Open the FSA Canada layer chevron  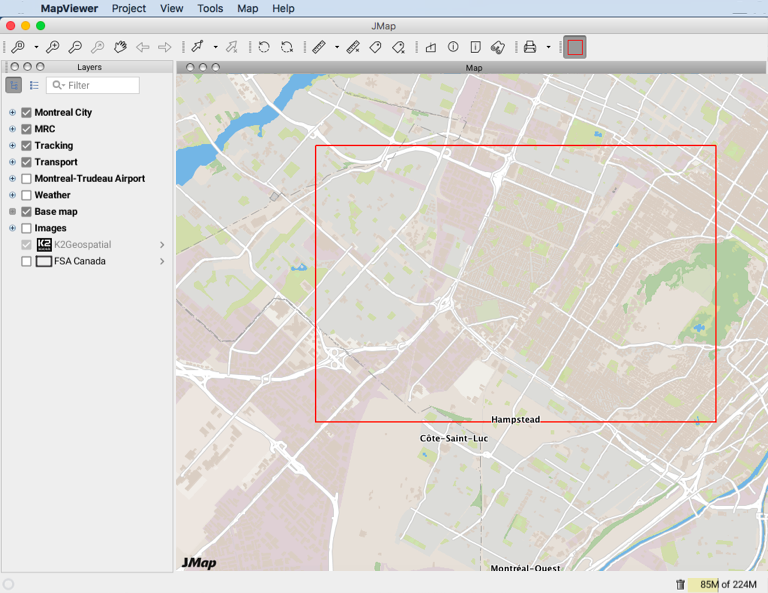[x=162, y=262]
